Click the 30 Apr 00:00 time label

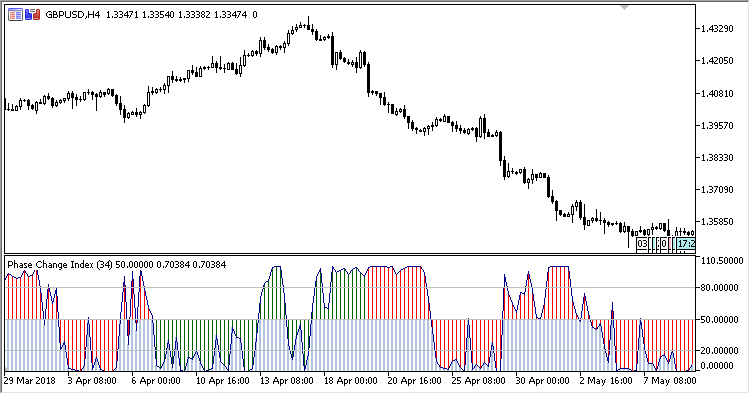pos(542,381)
